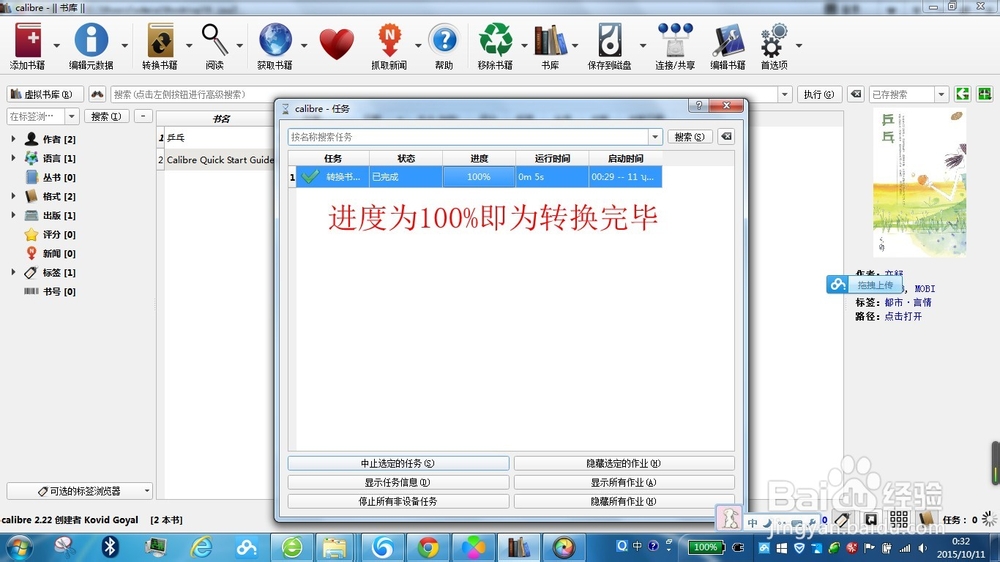This screenshot has width=1000, height=562.
Task: Click Save to disk (保存到磁盘) icon
Action: coord(610,40)
